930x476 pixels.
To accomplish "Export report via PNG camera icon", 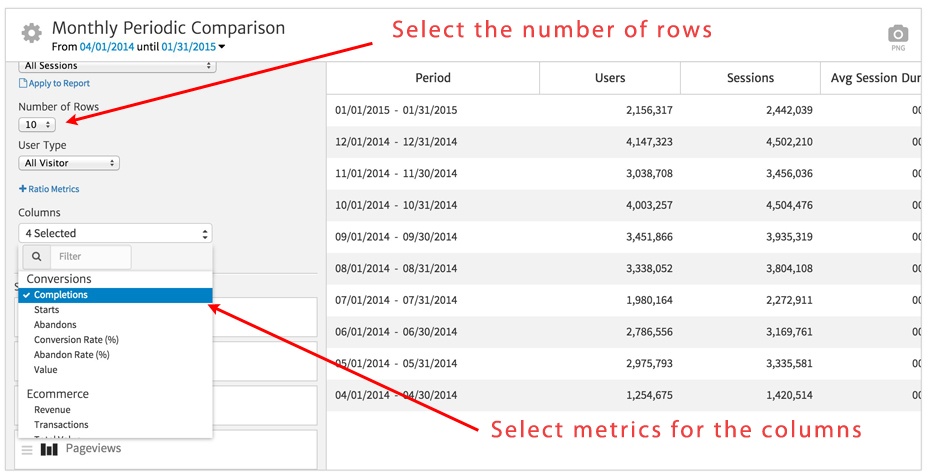I will (x=898, y=37).
